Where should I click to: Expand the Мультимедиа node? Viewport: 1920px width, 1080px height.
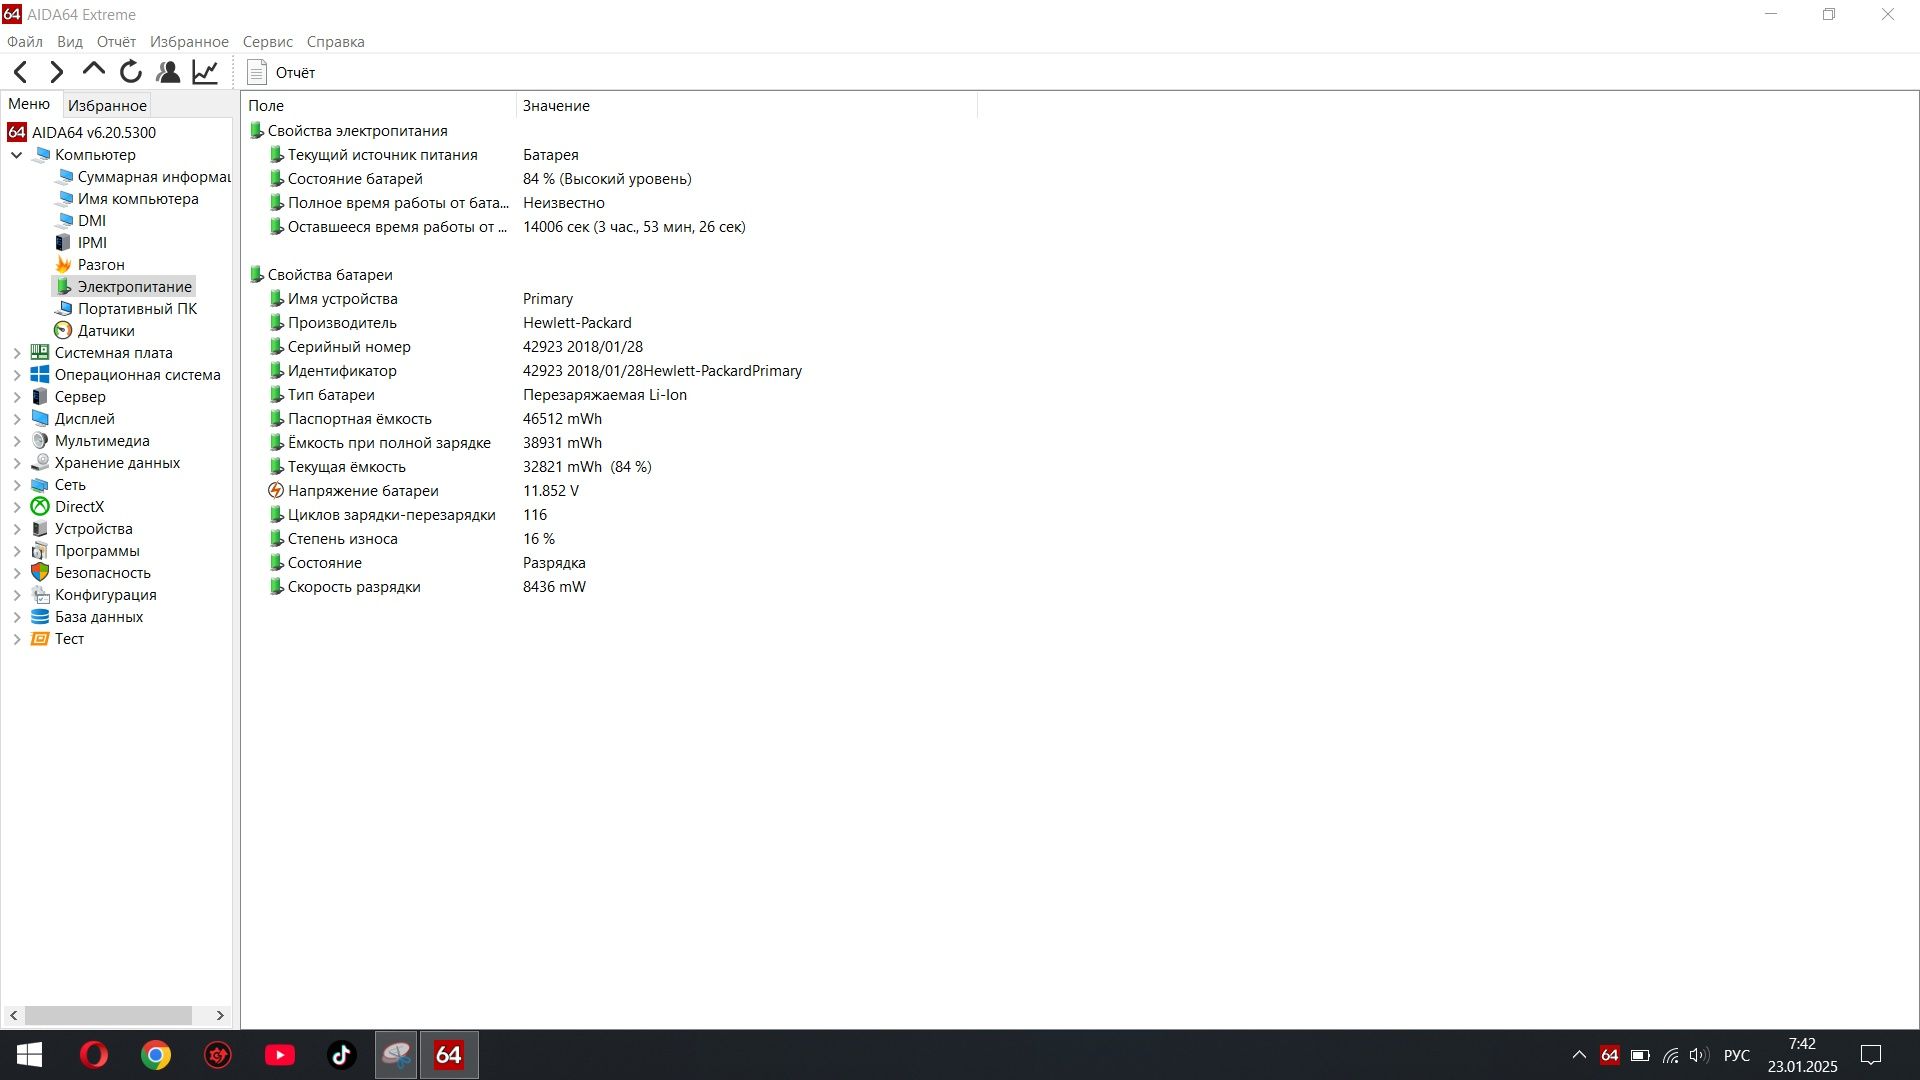pos(17,441)
